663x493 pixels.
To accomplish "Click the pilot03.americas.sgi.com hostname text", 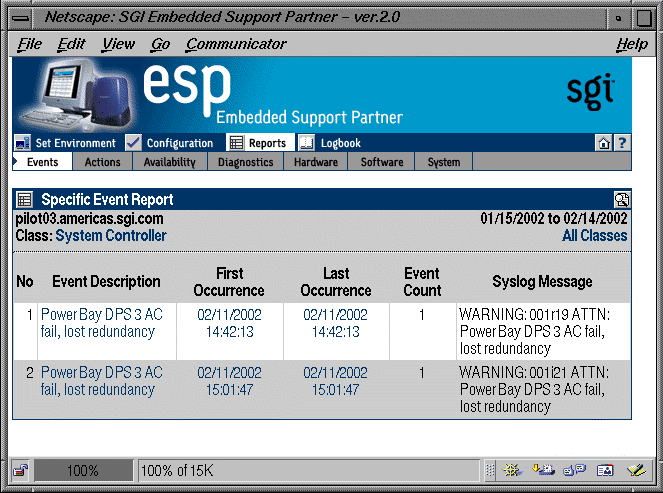I will coord(89,219).
